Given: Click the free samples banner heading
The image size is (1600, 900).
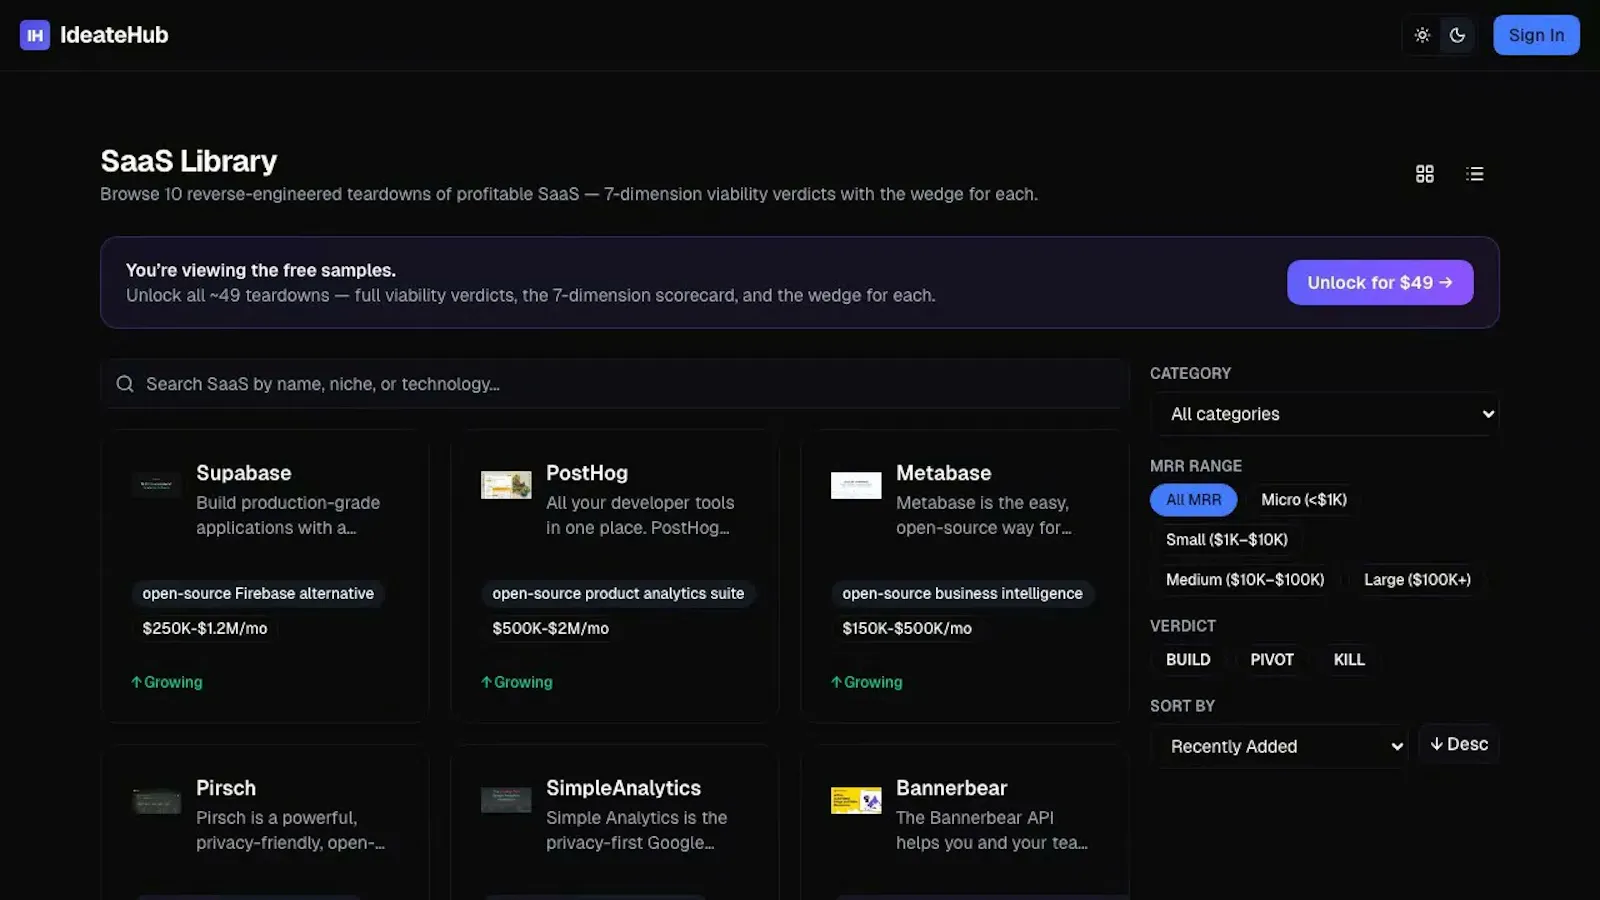Looking at the screenshot, I should tap(261, 270).
